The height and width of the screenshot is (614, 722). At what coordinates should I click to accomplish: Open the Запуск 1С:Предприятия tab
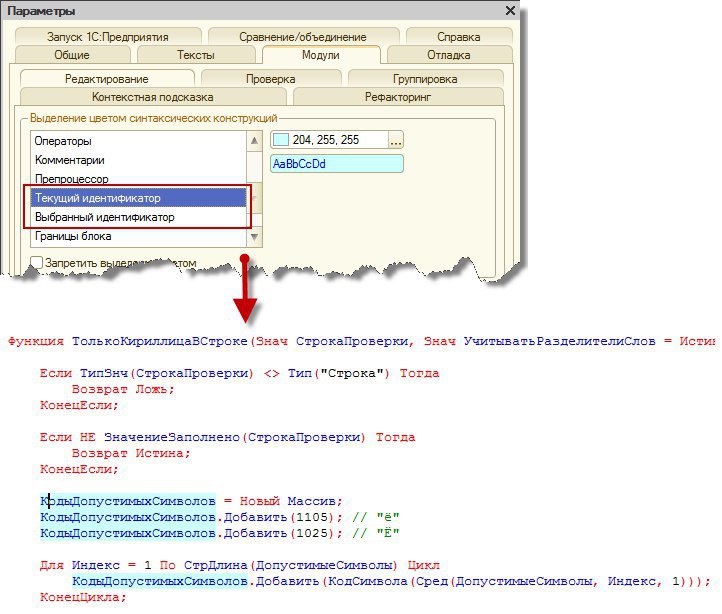tap(108, 36)
